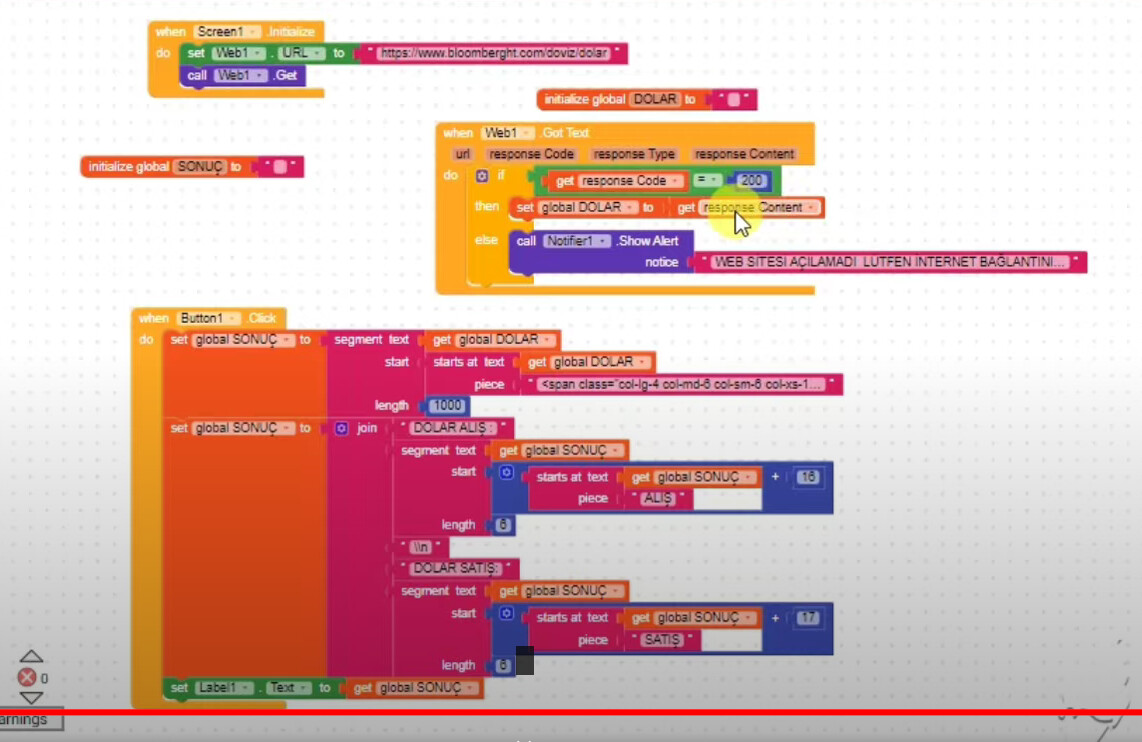Image resolution: width=1142 pixels, height=742 pixels.
Task: Click the gear mutator on the if block
Action: coord(482,176)
